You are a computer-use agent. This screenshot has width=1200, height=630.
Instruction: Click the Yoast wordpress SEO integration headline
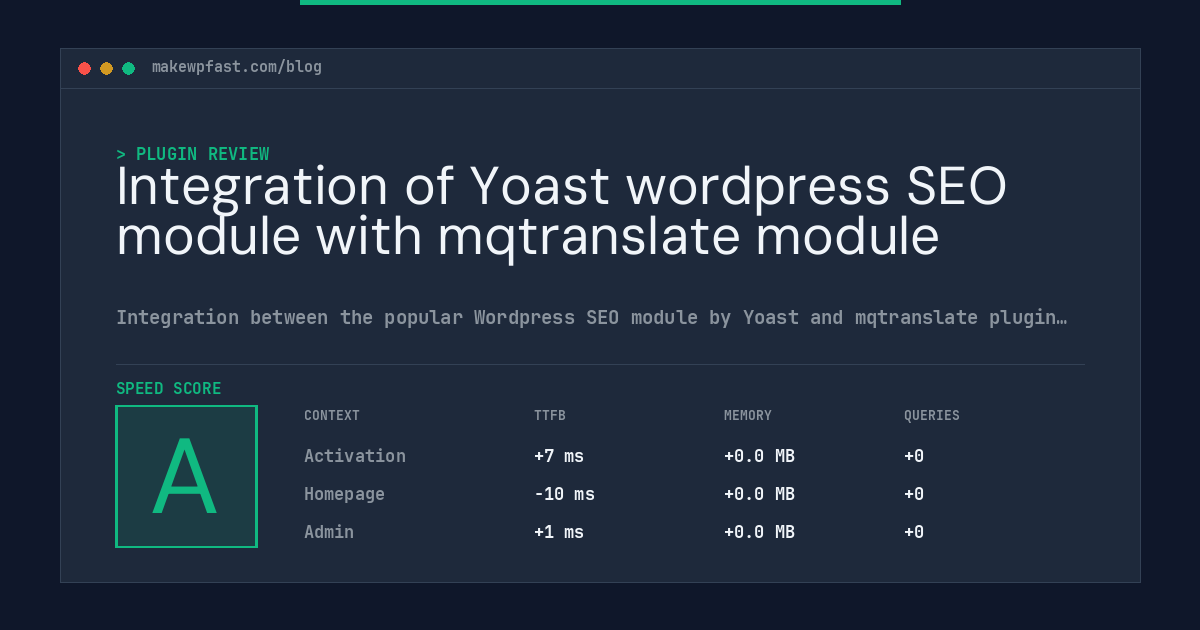561,211
